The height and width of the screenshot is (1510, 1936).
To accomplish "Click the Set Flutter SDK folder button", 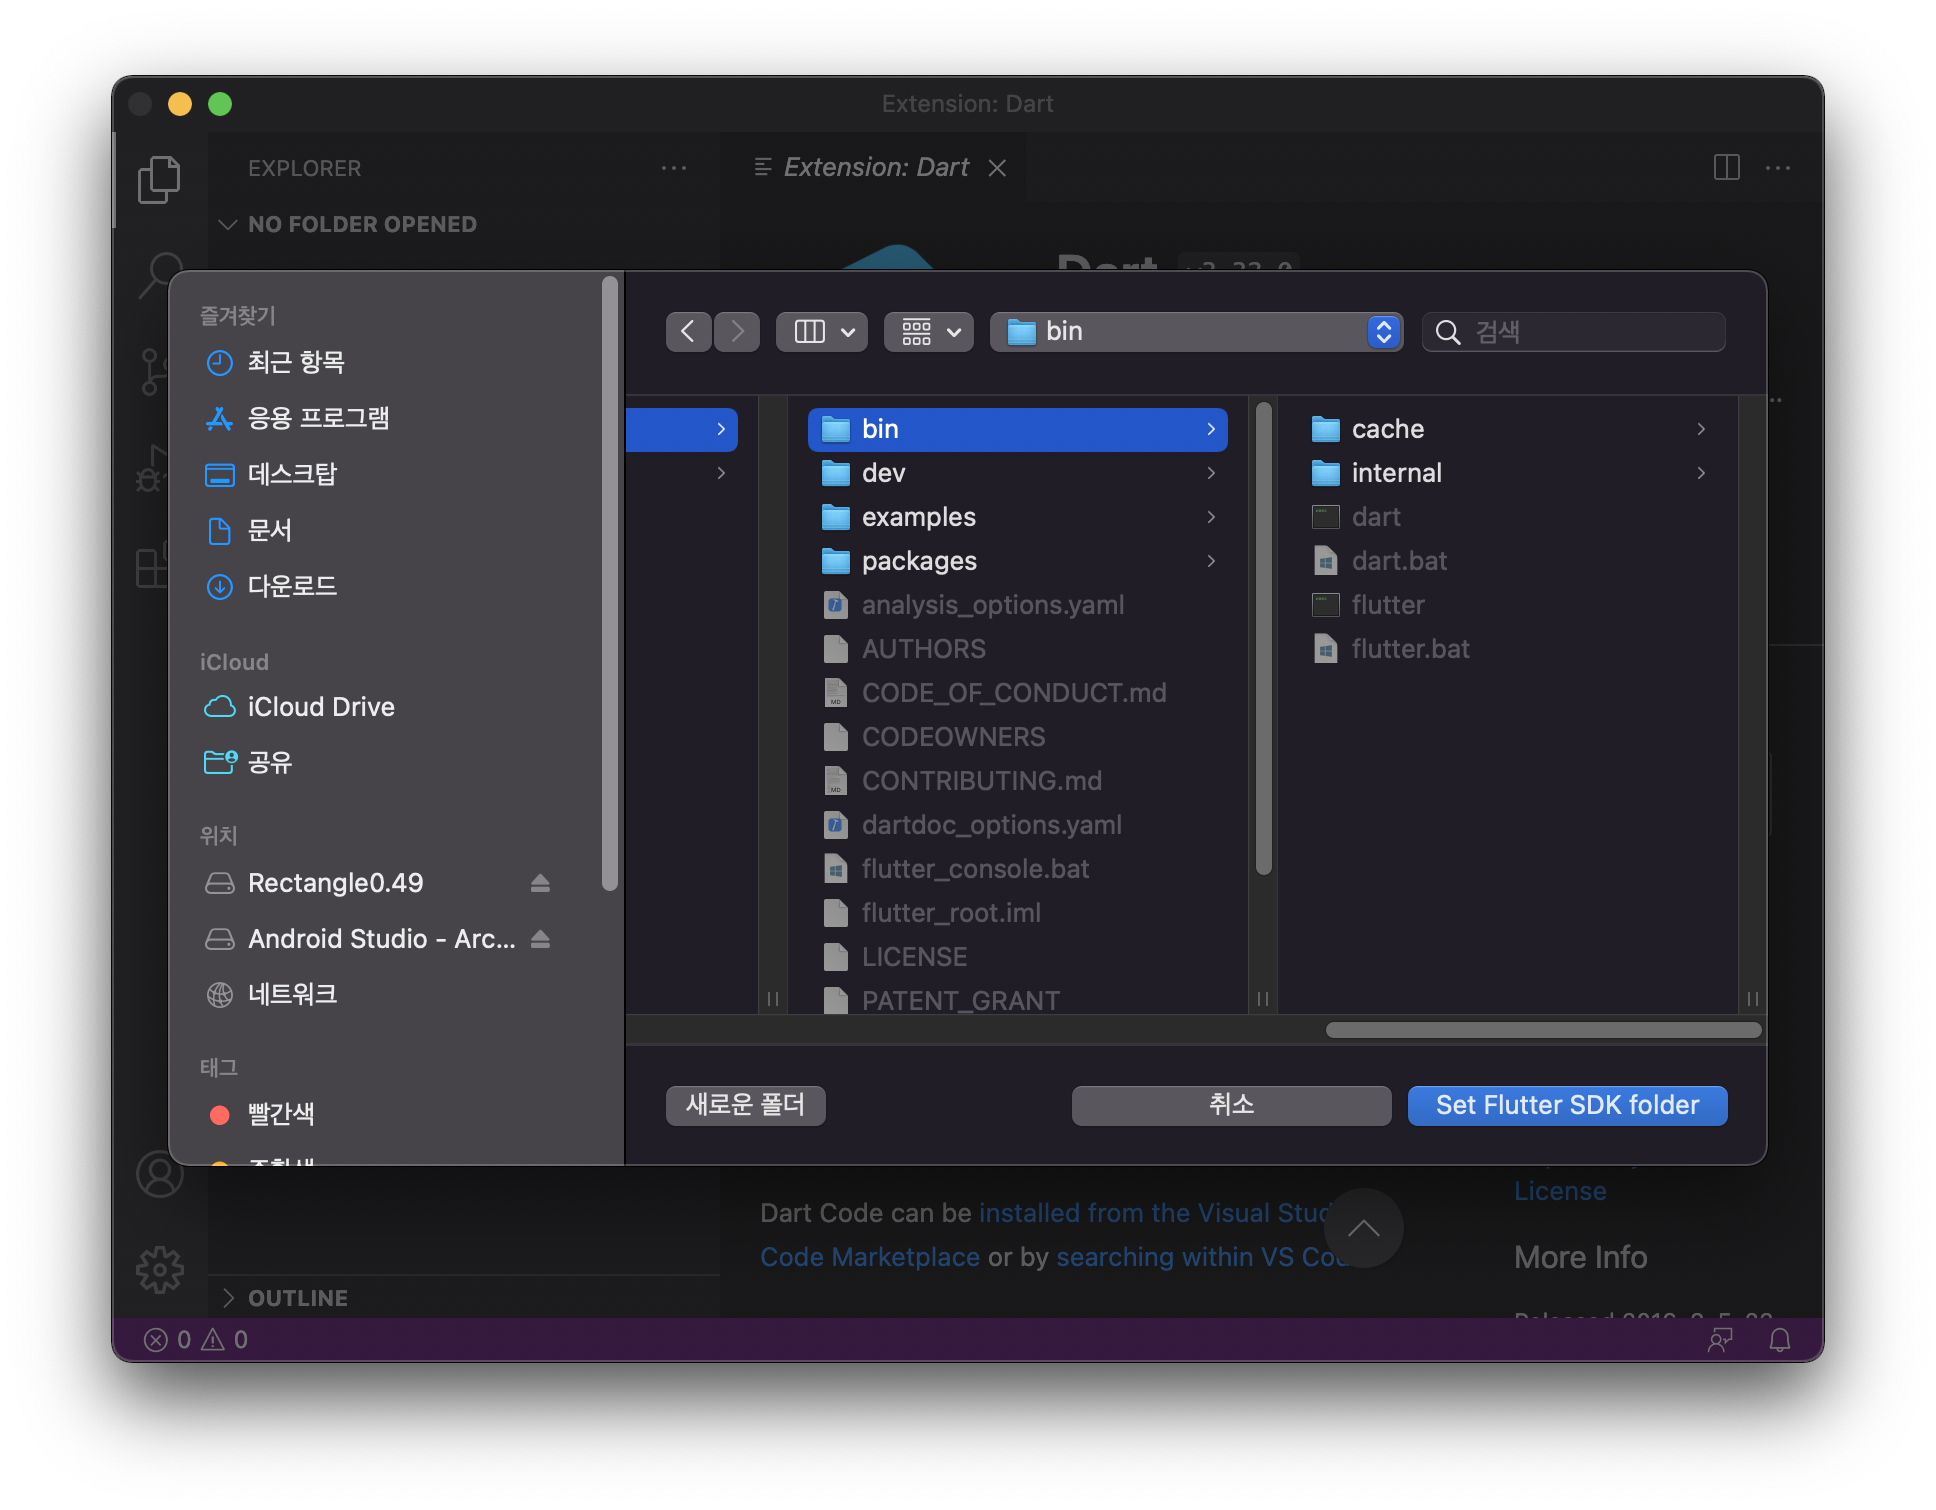I will [1567, 1105].
